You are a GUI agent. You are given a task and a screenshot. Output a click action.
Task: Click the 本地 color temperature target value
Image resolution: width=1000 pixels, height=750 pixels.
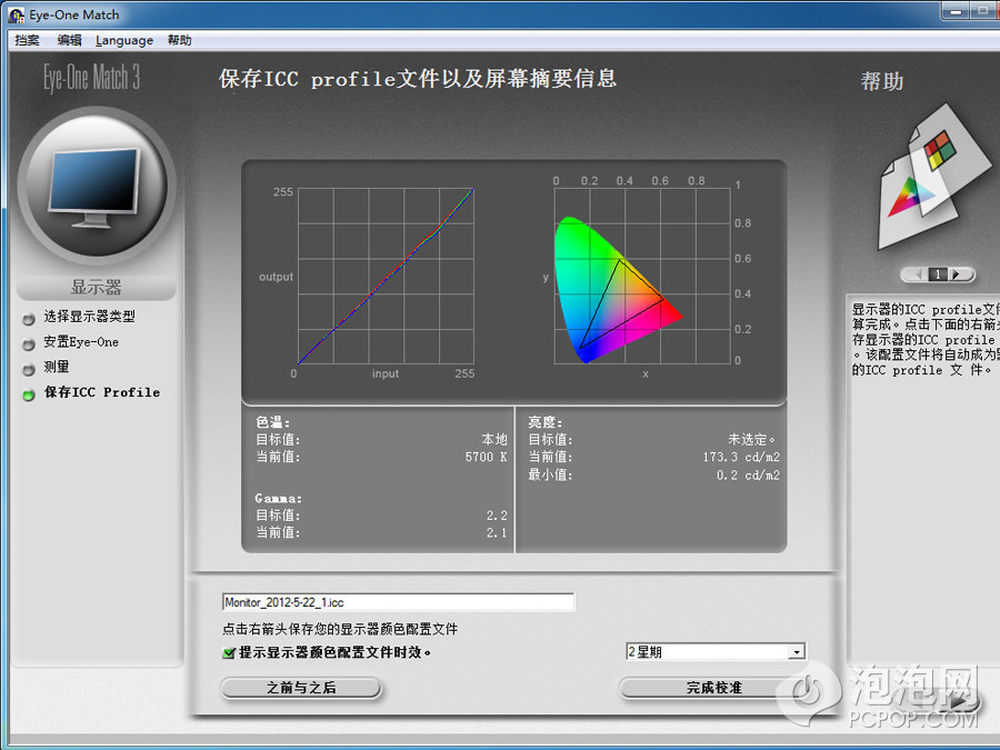point(494,439)
